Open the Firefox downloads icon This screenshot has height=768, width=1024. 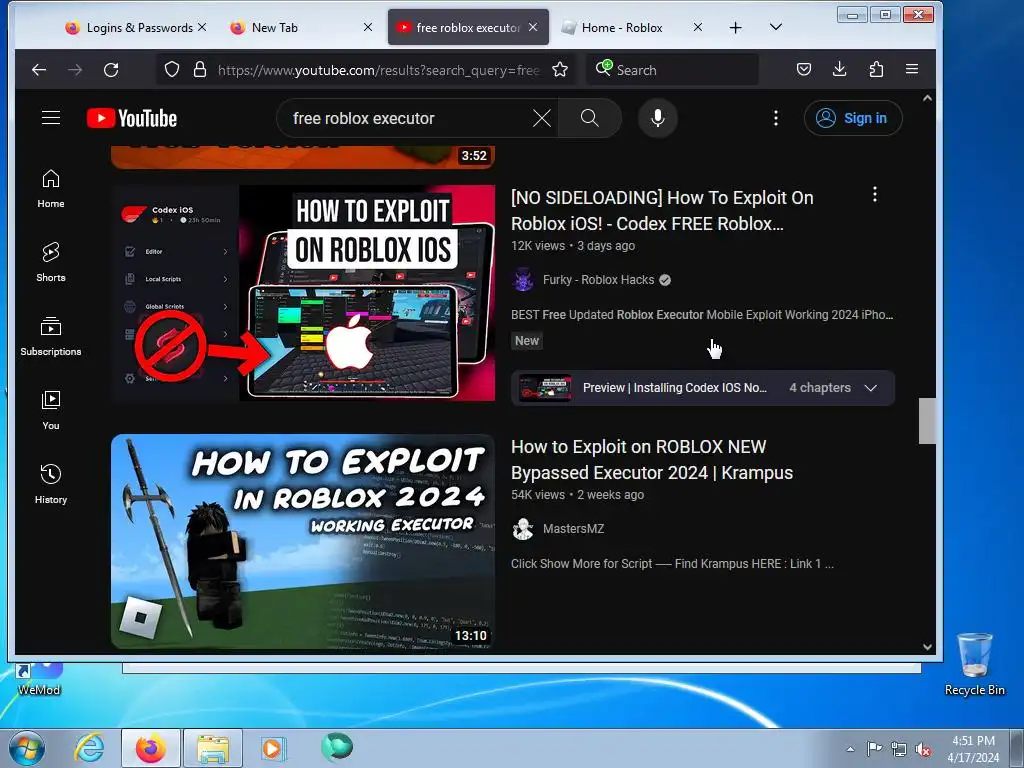click(840, 69)
